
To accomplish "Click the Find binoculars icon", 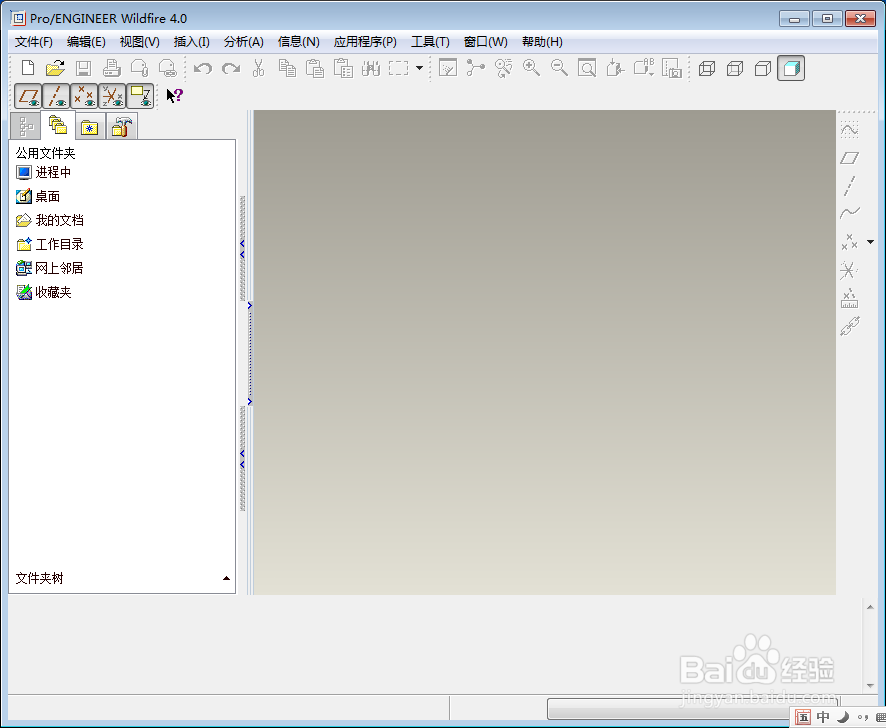I will coord(371,68).
